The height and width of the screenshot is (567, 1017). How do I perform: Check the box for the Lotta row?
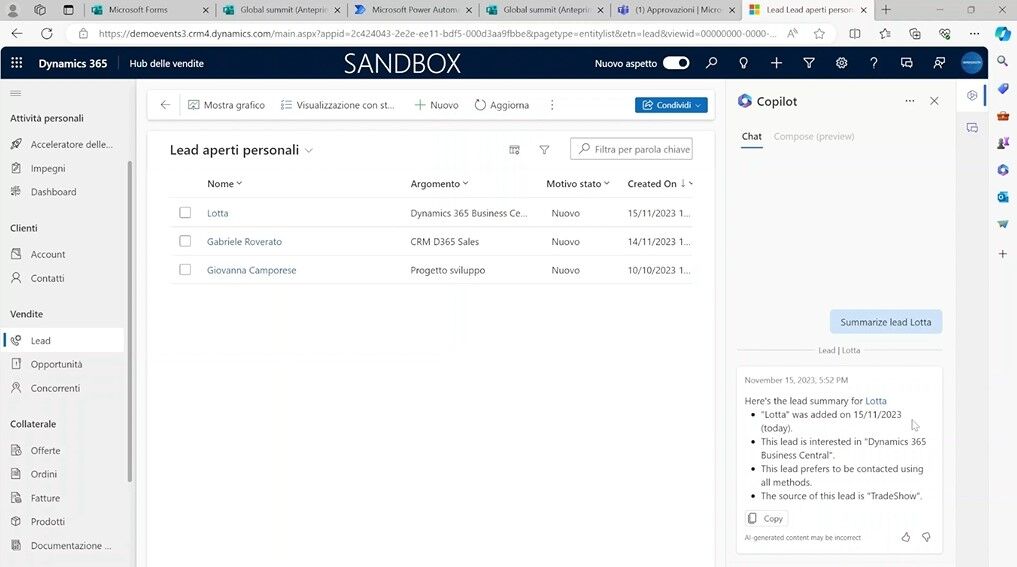pyautogui.click(x=185, y=213)
